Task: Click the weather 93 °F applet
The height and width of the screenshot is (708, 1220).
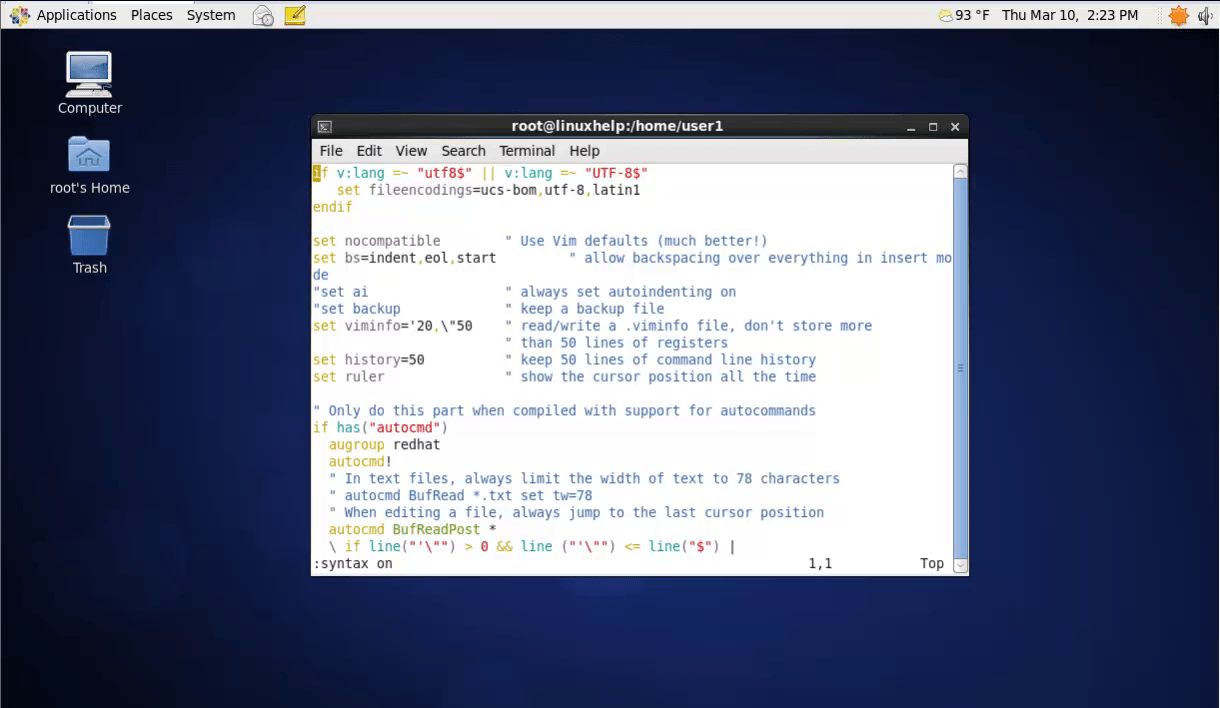Action: click(963, 15)
